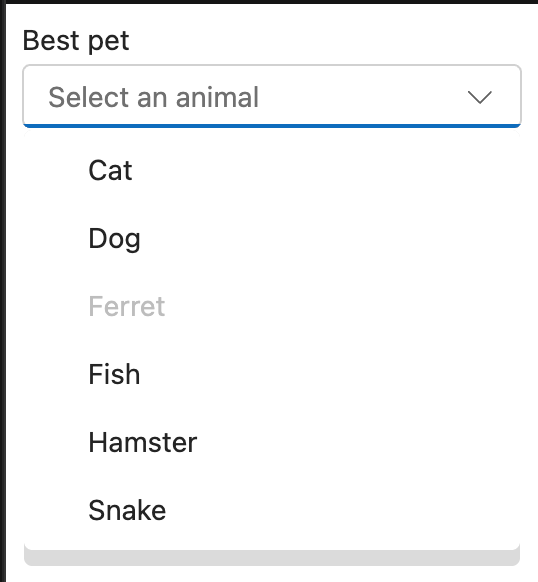Viewport: 538px width, 582px height.
Task: Click the Best pet combo box
Action: click(272, 96)
